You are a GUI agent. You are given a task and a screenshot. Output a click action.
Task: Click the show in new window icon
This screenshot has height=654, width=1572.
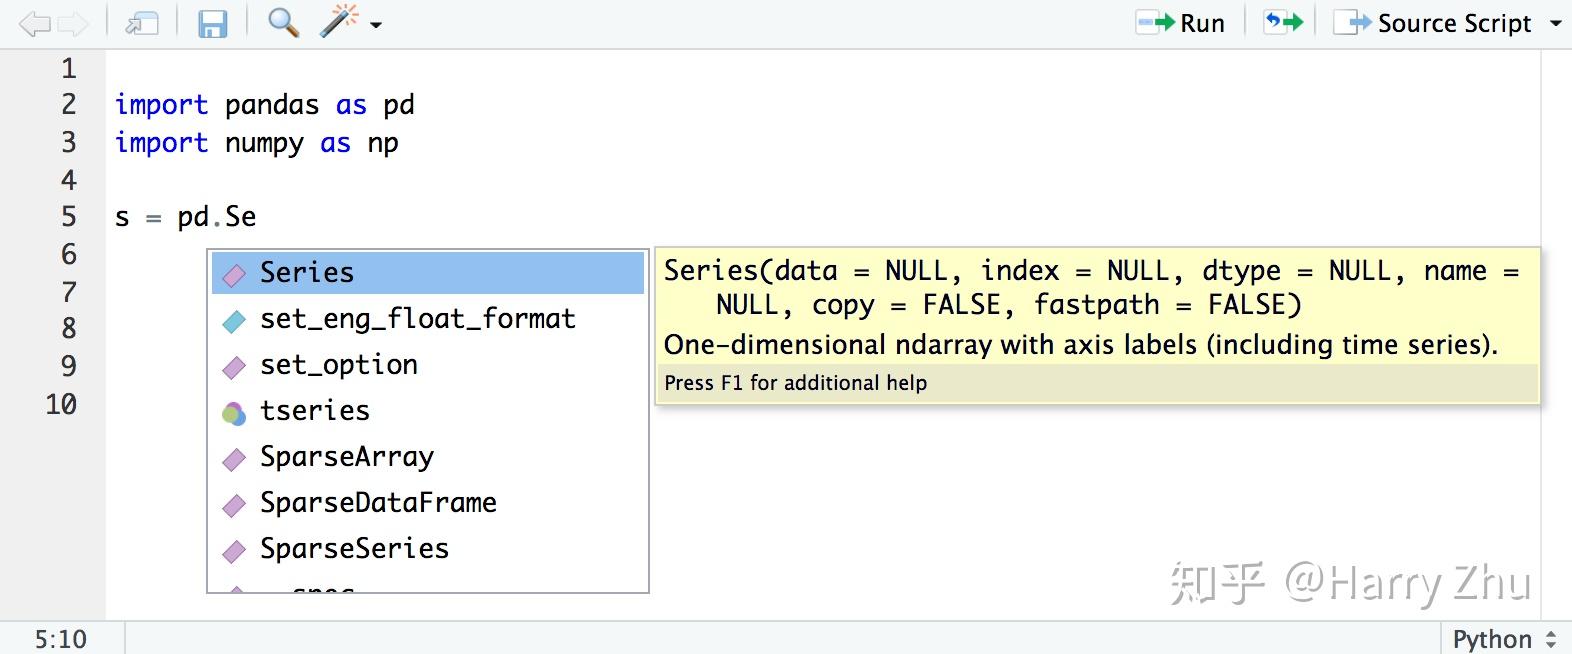tap(141, 24)
